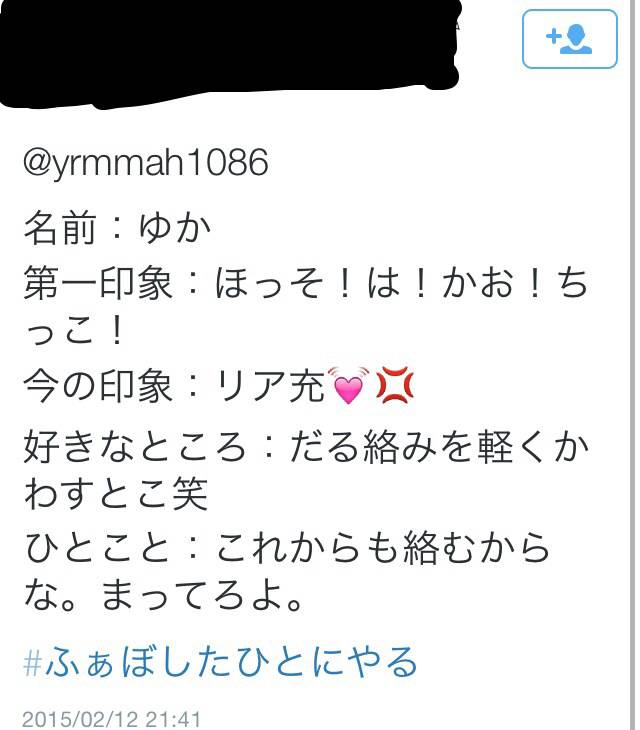640x730 pixels.
Task: Click the ちっこ！ continuation line
Action: pos(74,331)
